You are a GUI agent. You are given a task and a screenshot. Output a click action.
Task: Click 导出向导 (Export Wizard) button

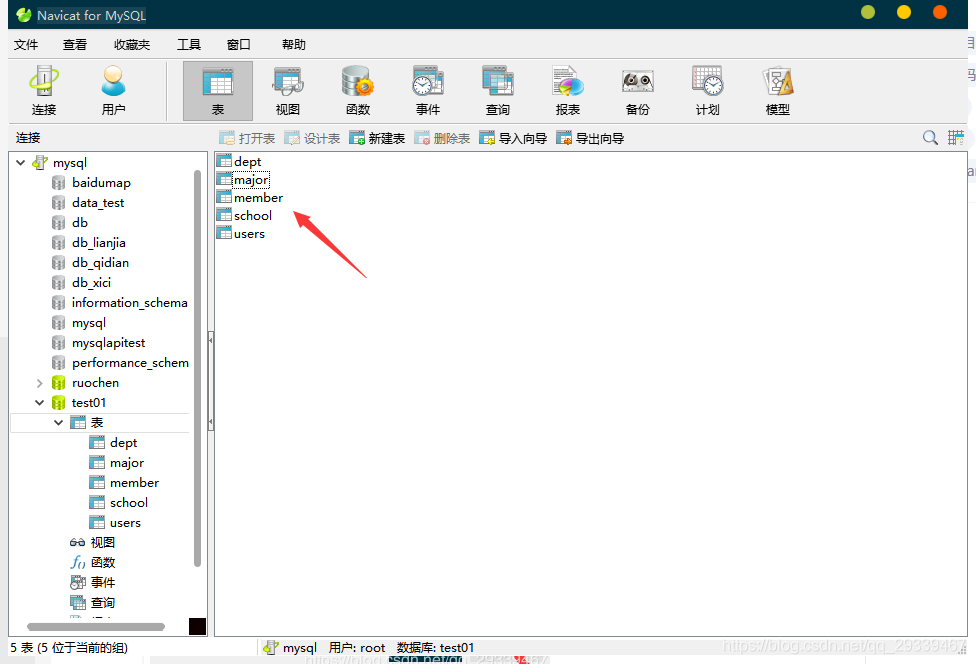point(590,138)
